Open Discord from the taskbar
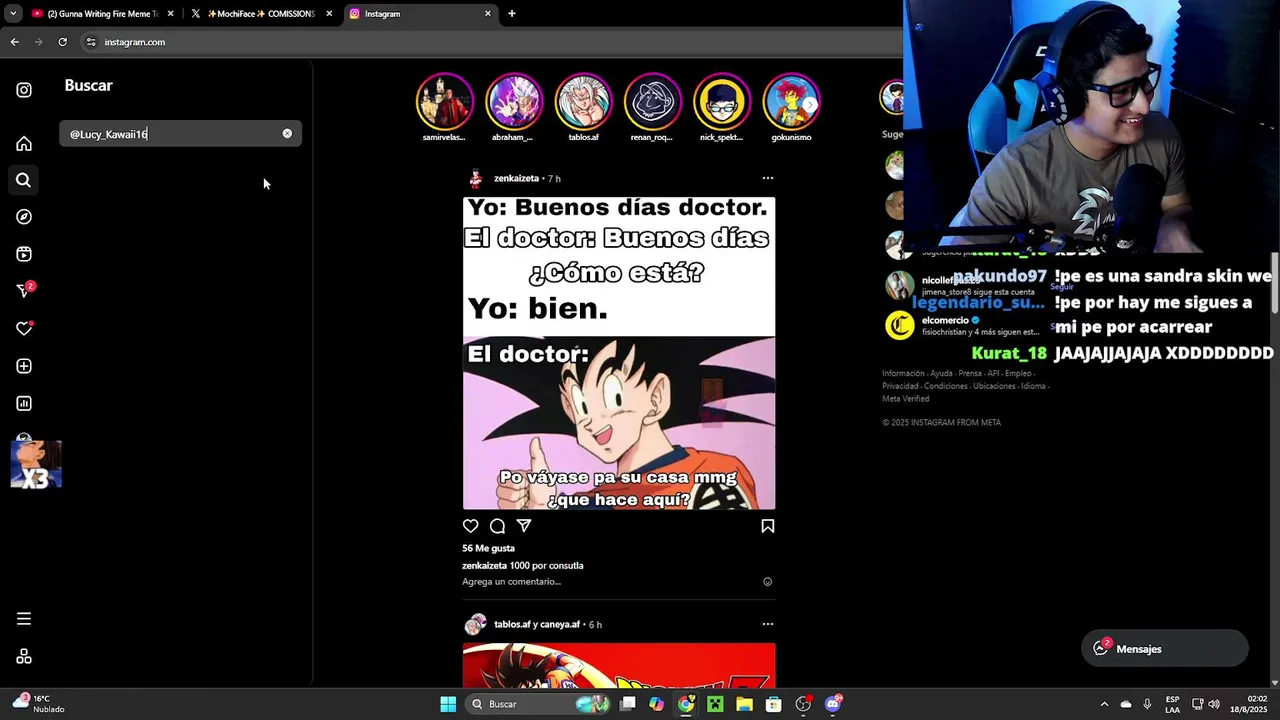The width and height of the screenshot is (1280, 720). click(833, 704)
